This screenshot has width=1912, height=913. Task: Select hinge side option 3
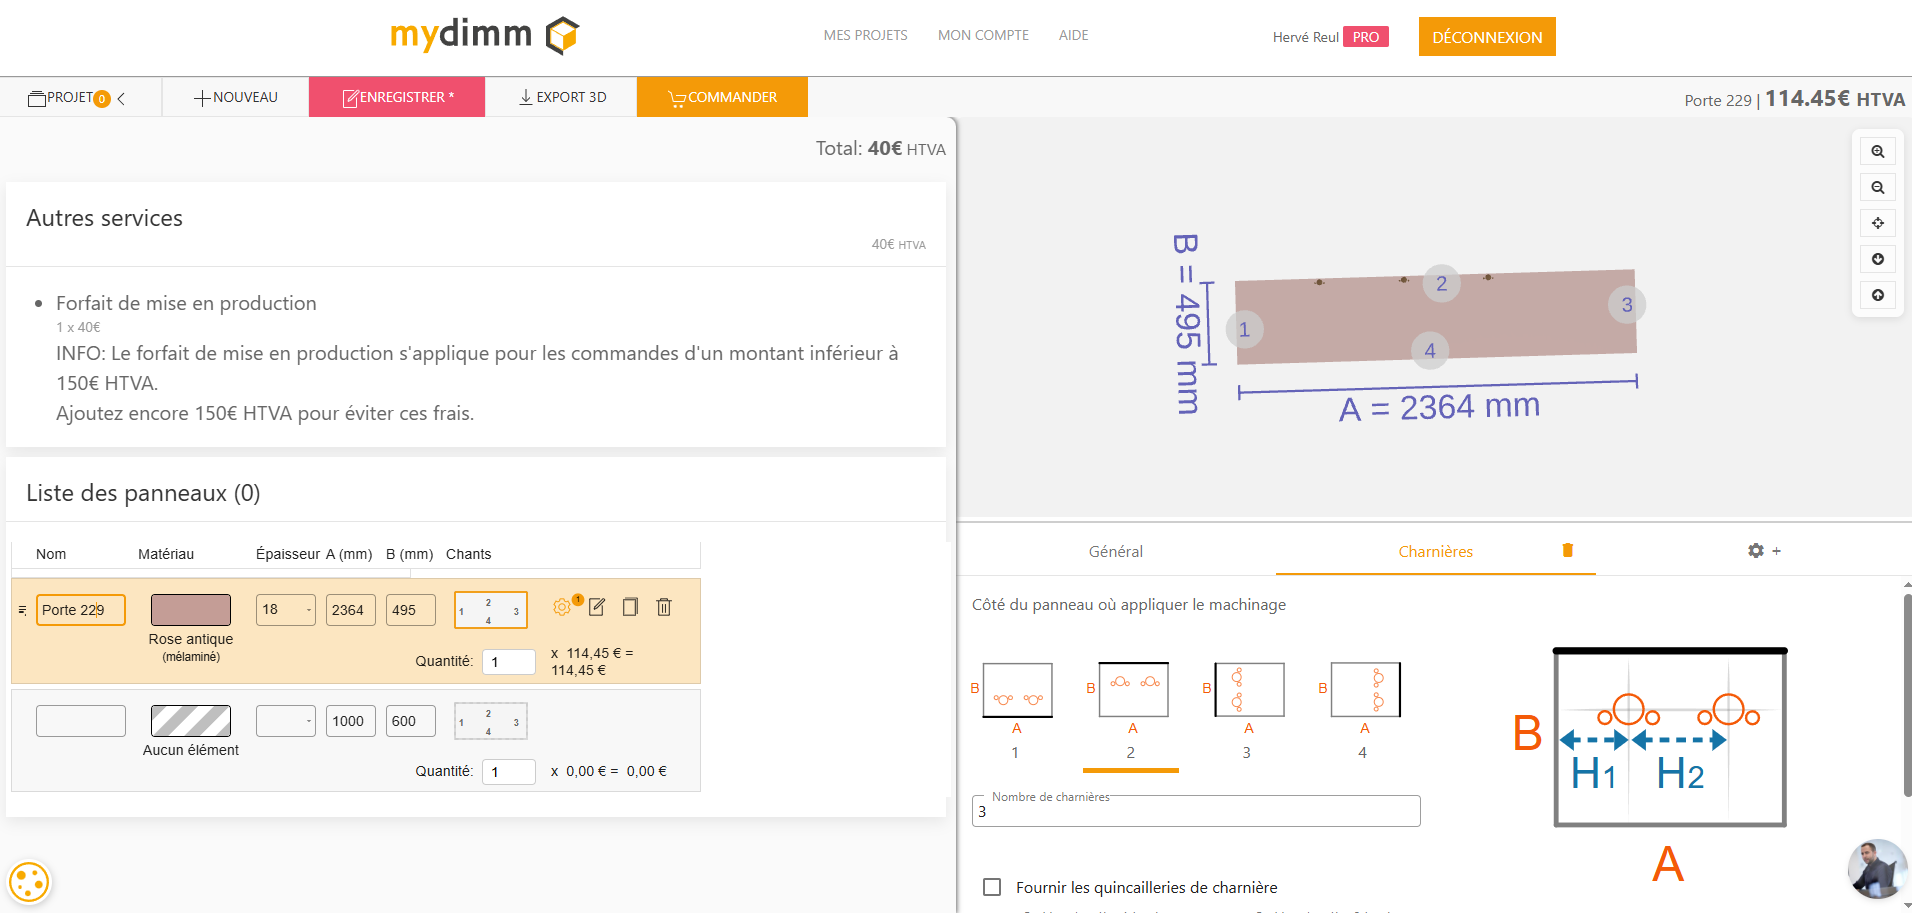pyautogui.click(x=1248, y=690)
